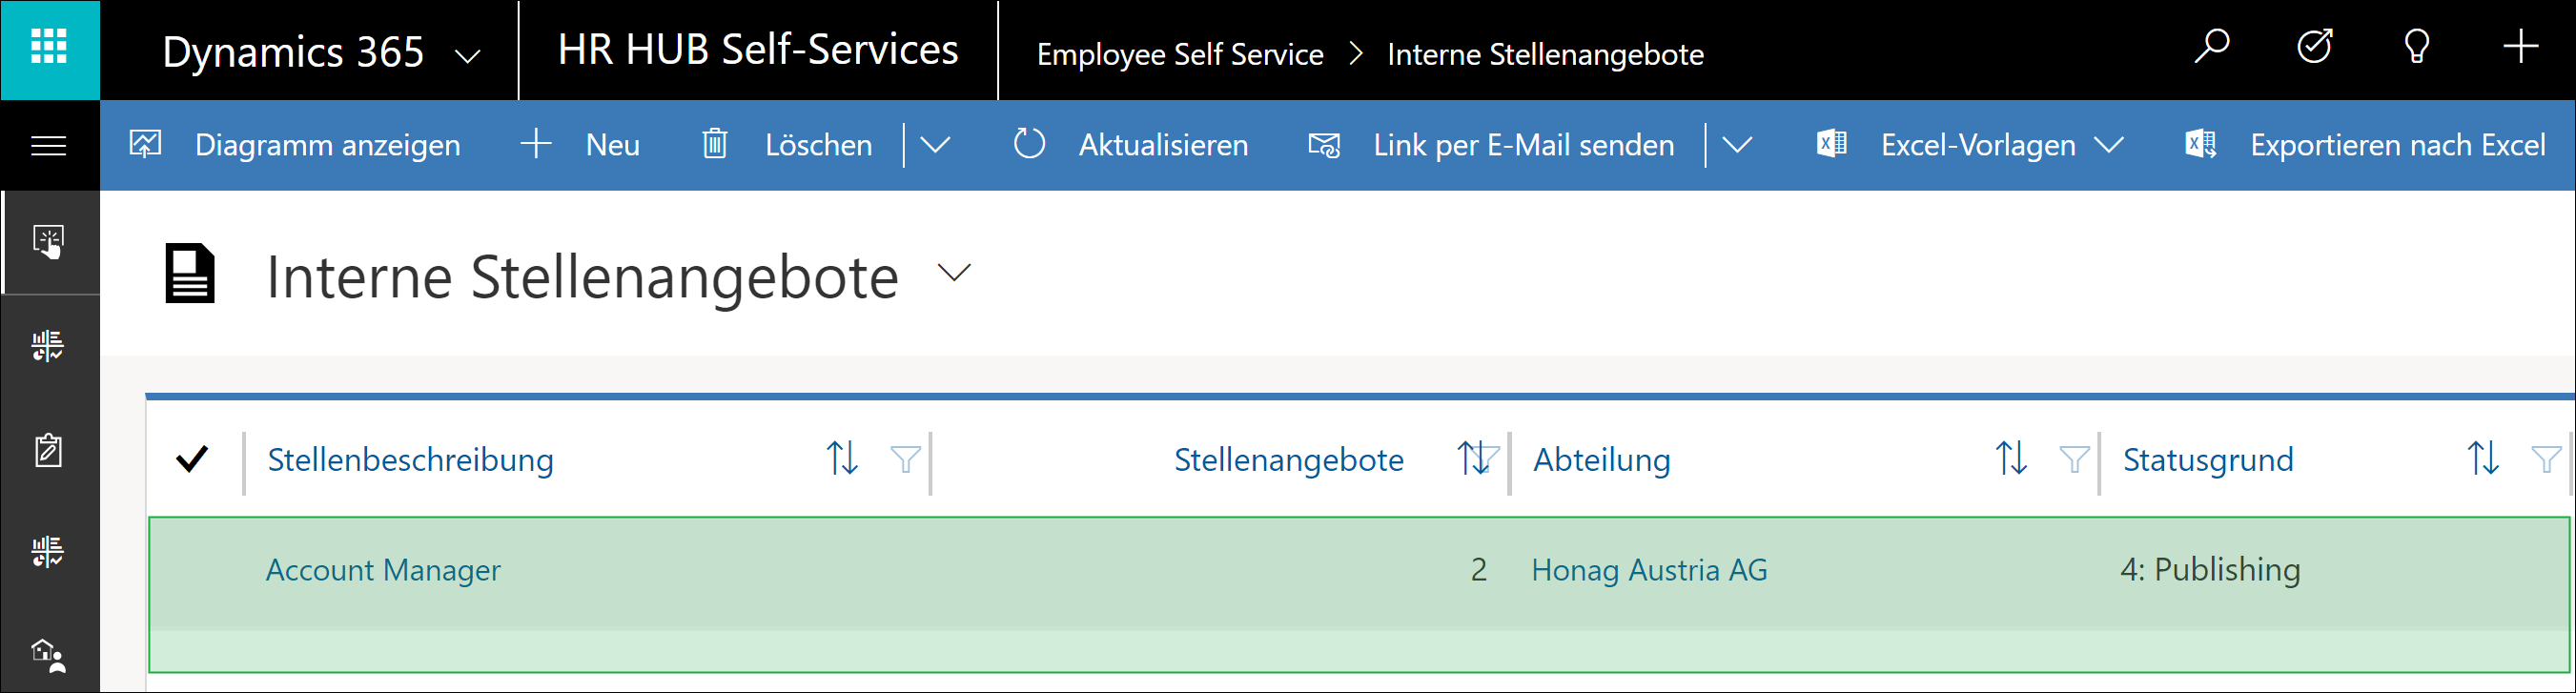
Task: Filter the Statusgrund column
Action: (2546, 459)
